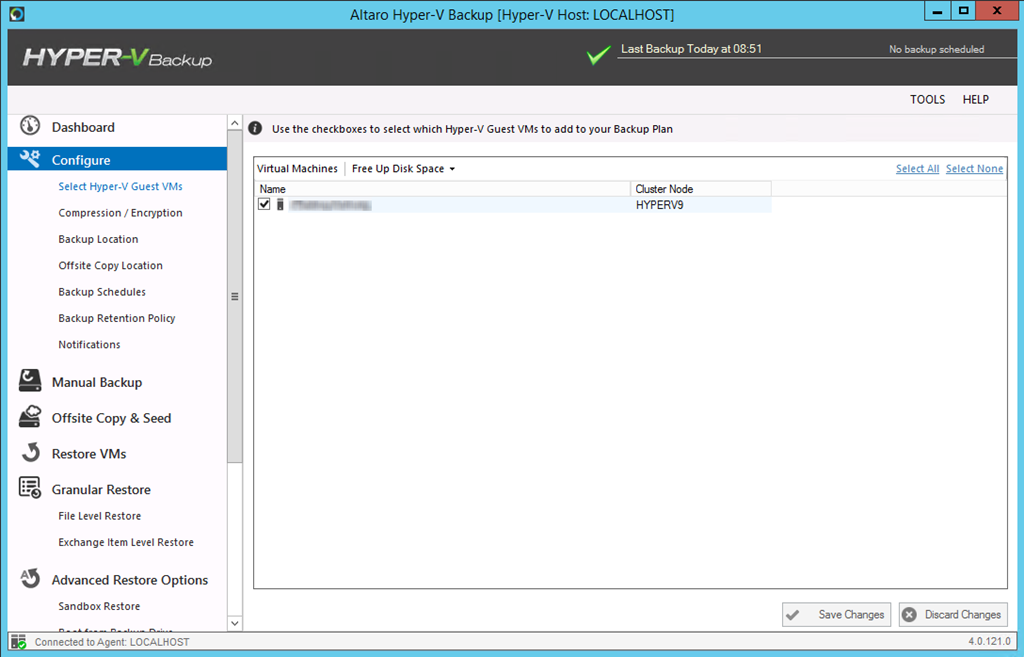Image resolution: width=1024 pixels, height=657 pixels.
Task: Click the VM server icon in the HYPERV9 row
Action: (x=280, y=204)
